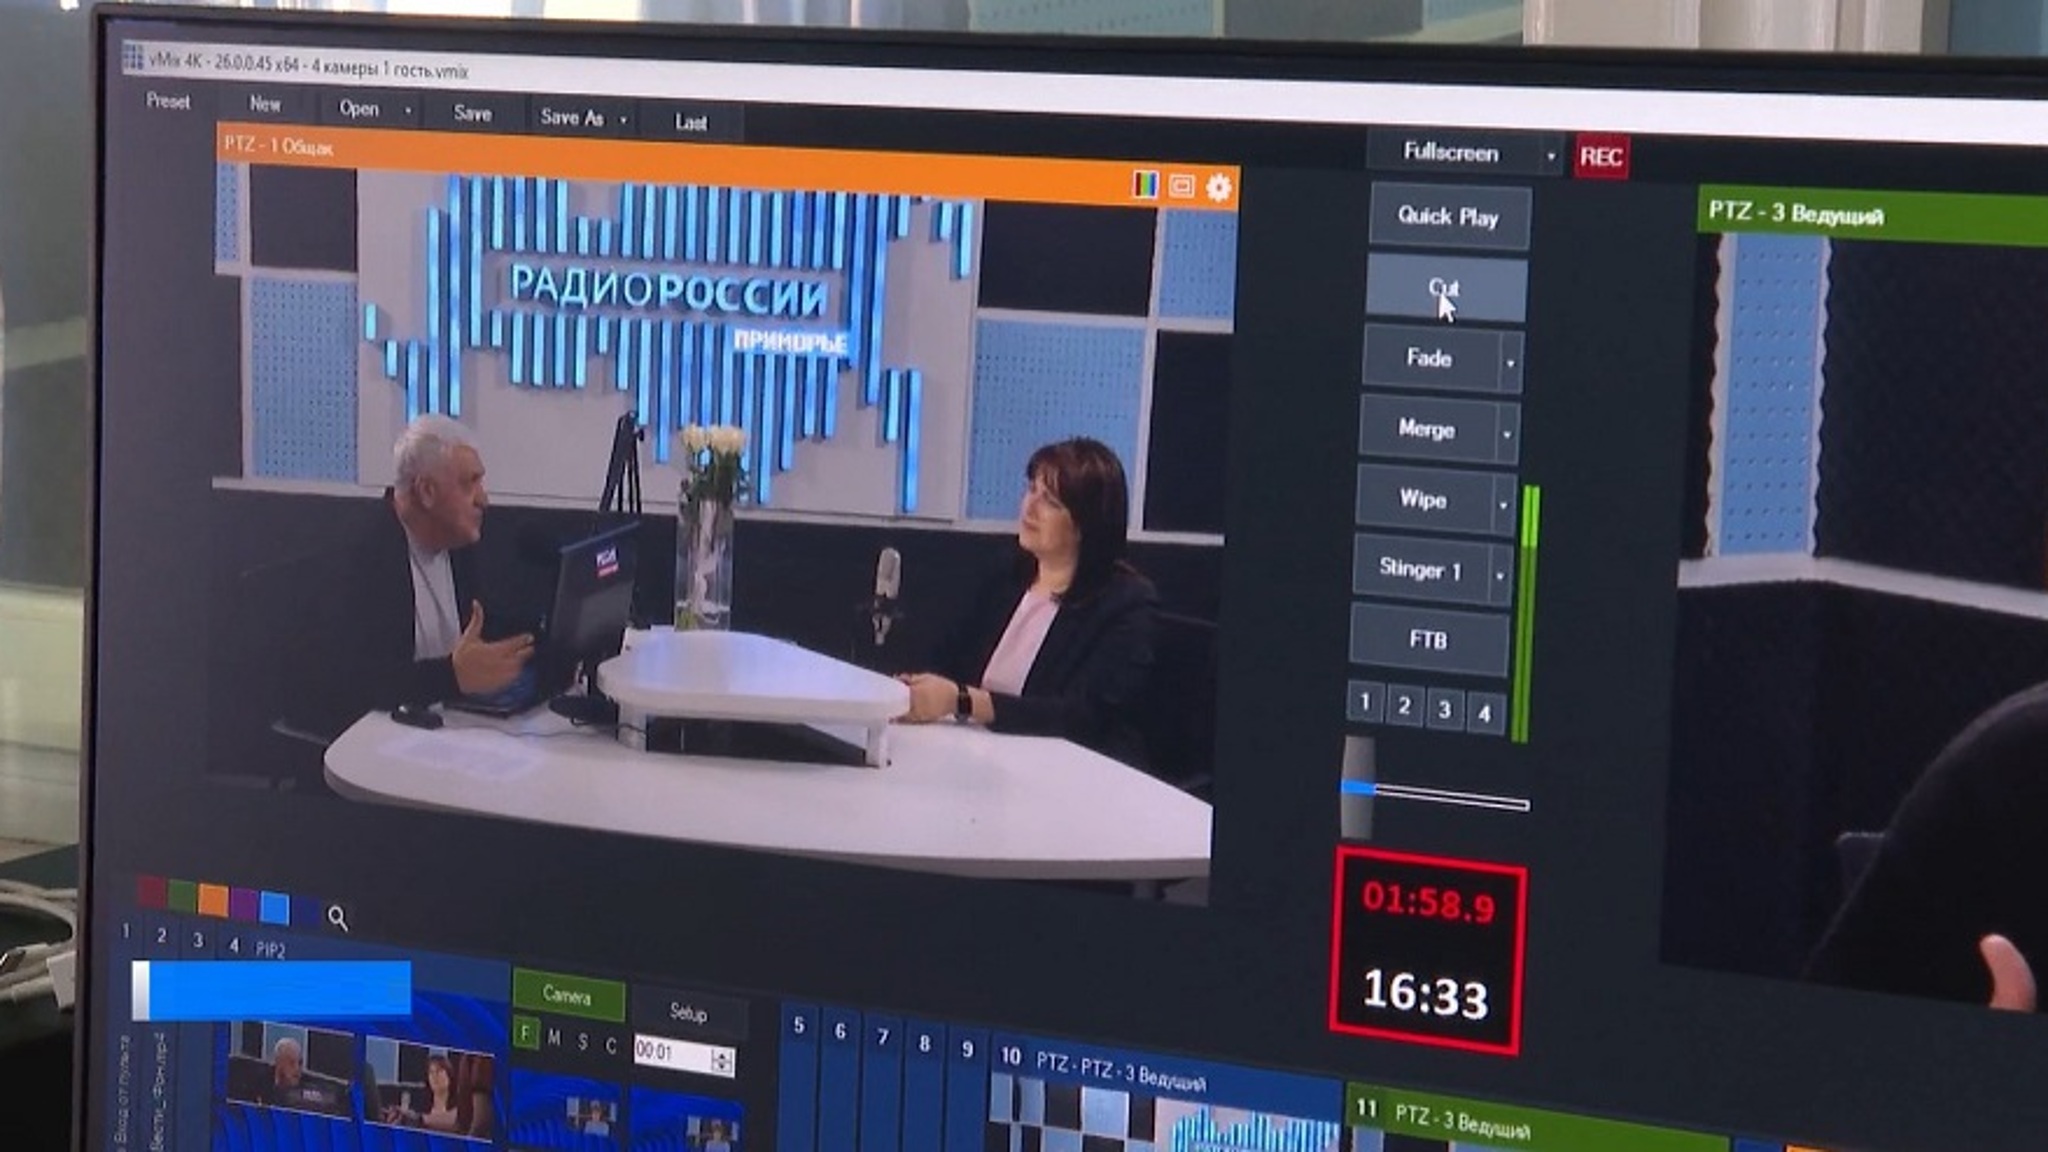Viewport: 2048px width, 1152px height.
Task: Toggle the M button under Camera
Action: click(554, 1039)
